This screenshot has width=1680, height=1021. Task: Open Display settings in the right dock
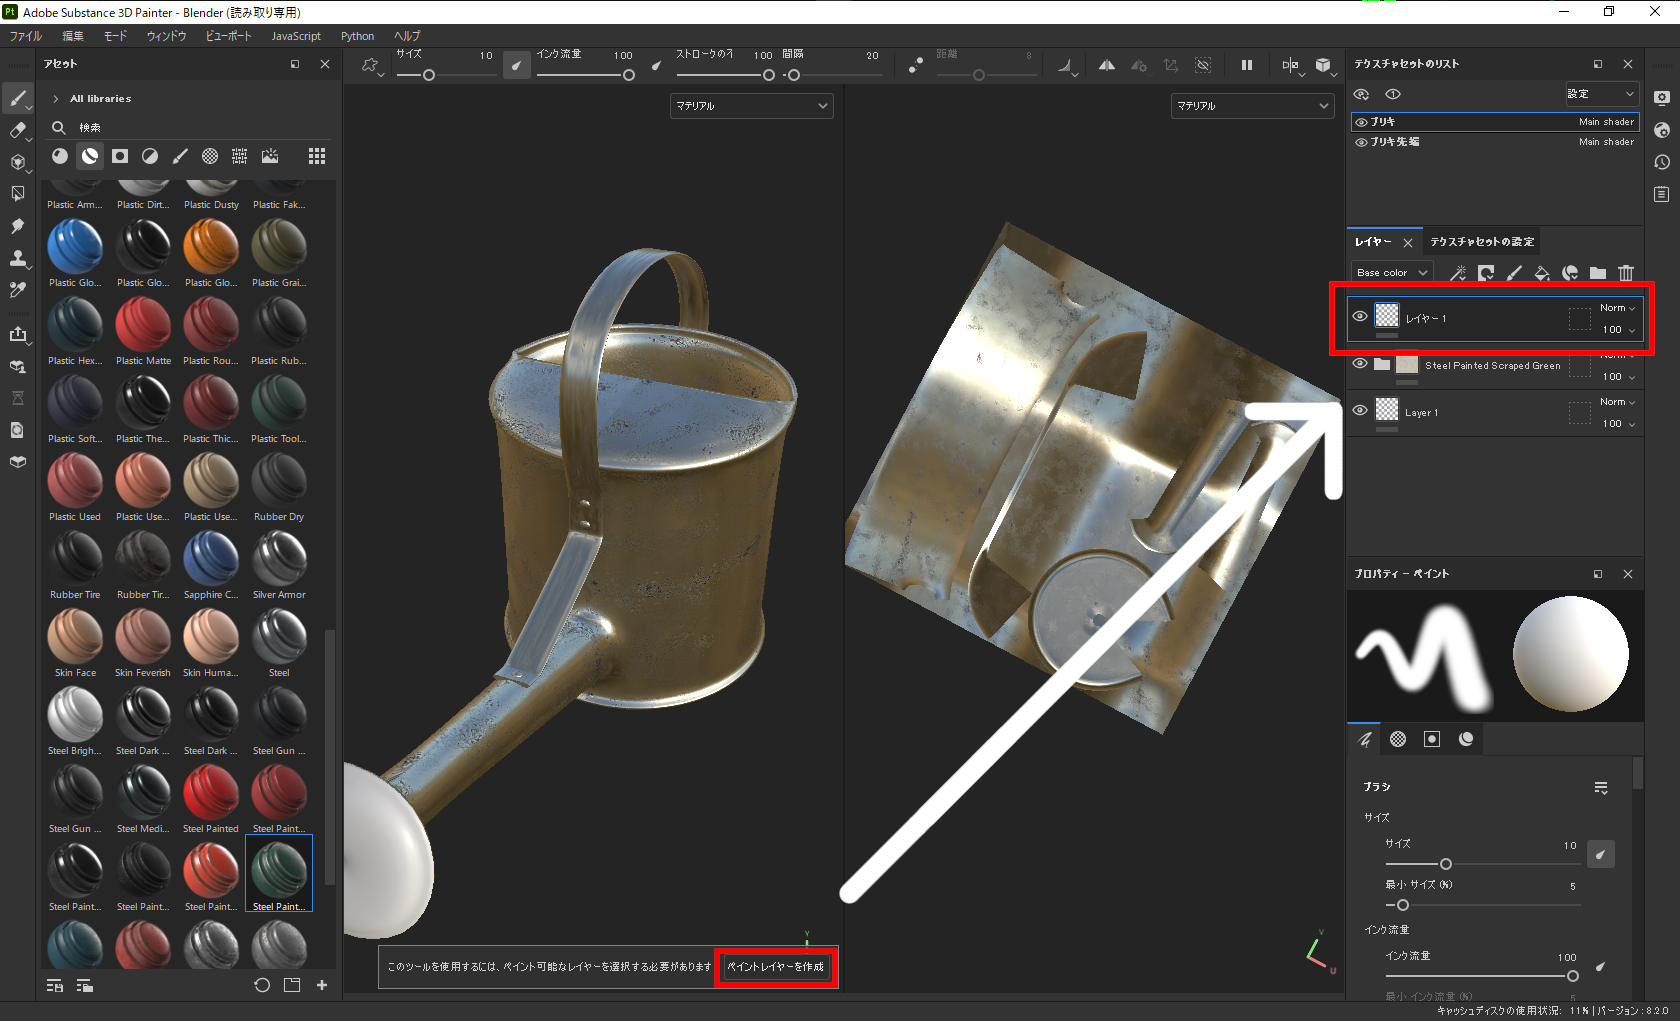(1662, 98)
